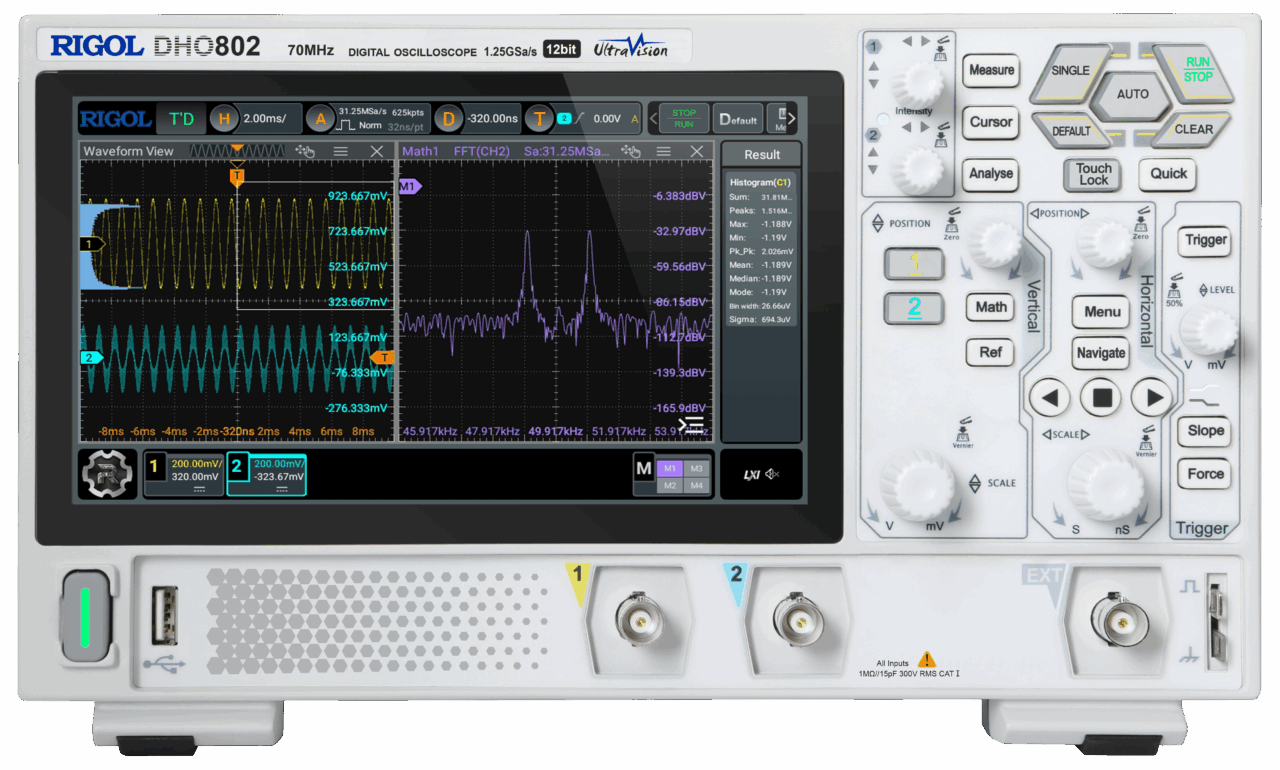
Task: Toggle the cyan channel 2 key
Action: 913,308
